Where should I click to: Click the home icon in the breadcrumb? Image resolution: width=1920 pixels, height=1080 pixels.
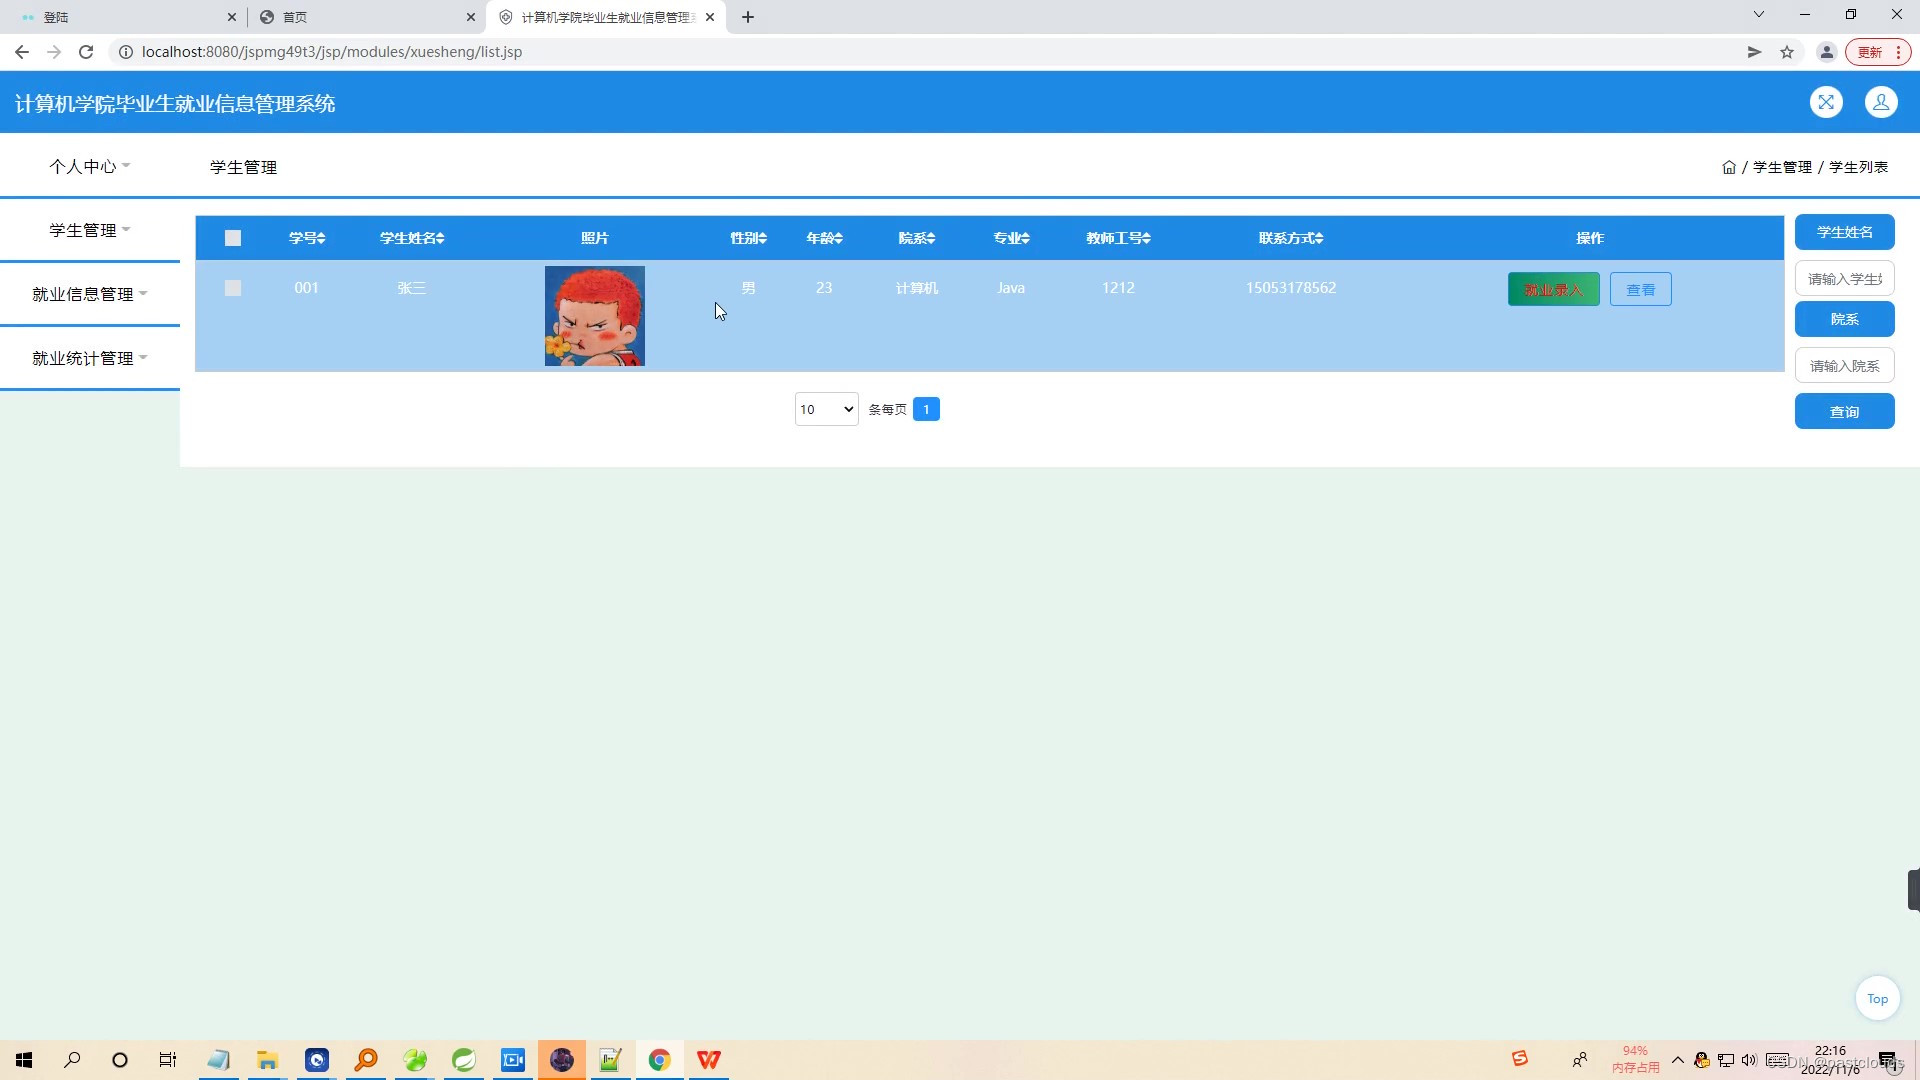(1729, 167)
